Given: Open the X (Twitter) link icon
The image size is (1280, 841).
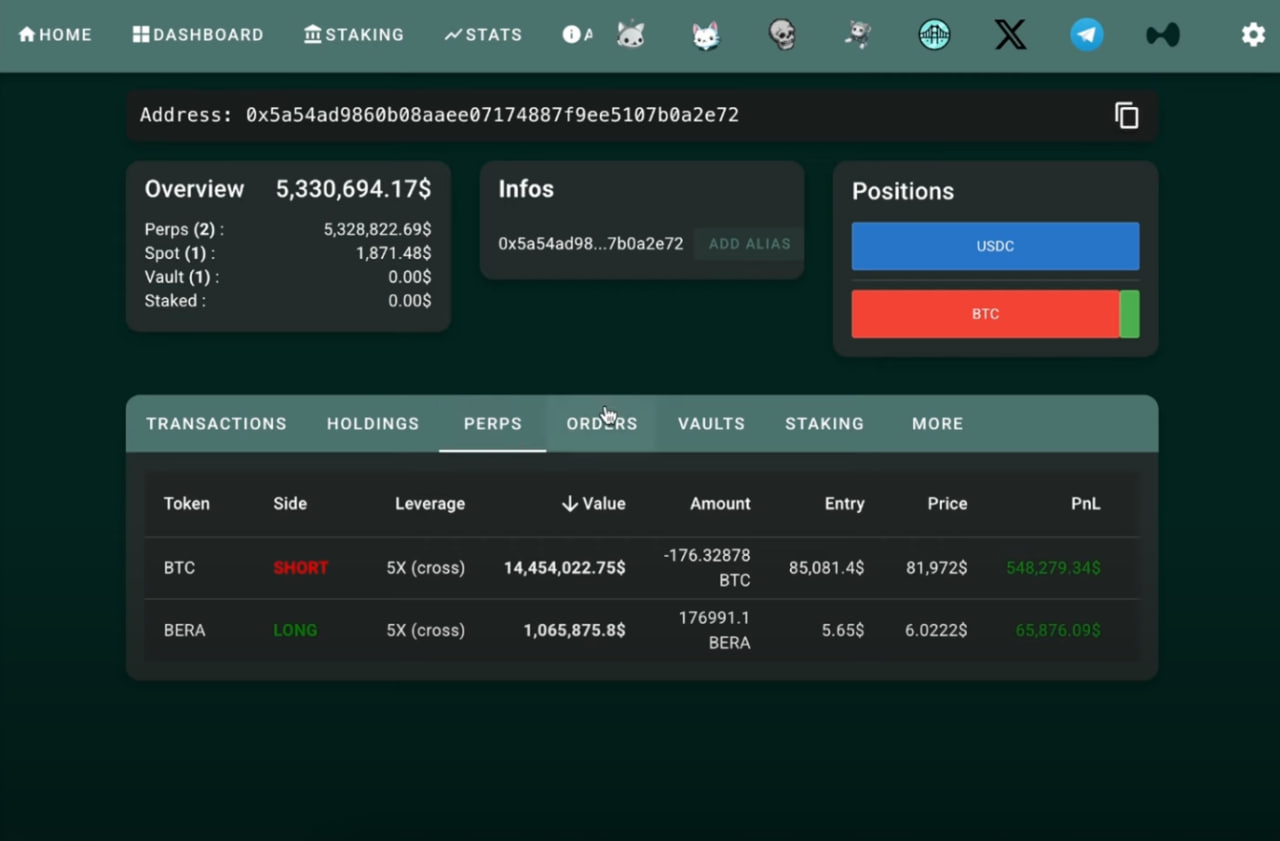Looking at the screenshot, I should 1010,35.
